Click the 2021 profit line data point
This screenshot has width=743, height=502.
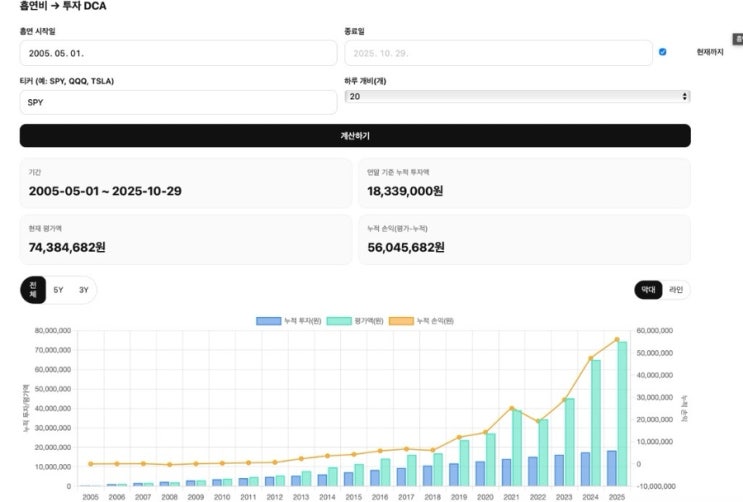click(512, 408)
